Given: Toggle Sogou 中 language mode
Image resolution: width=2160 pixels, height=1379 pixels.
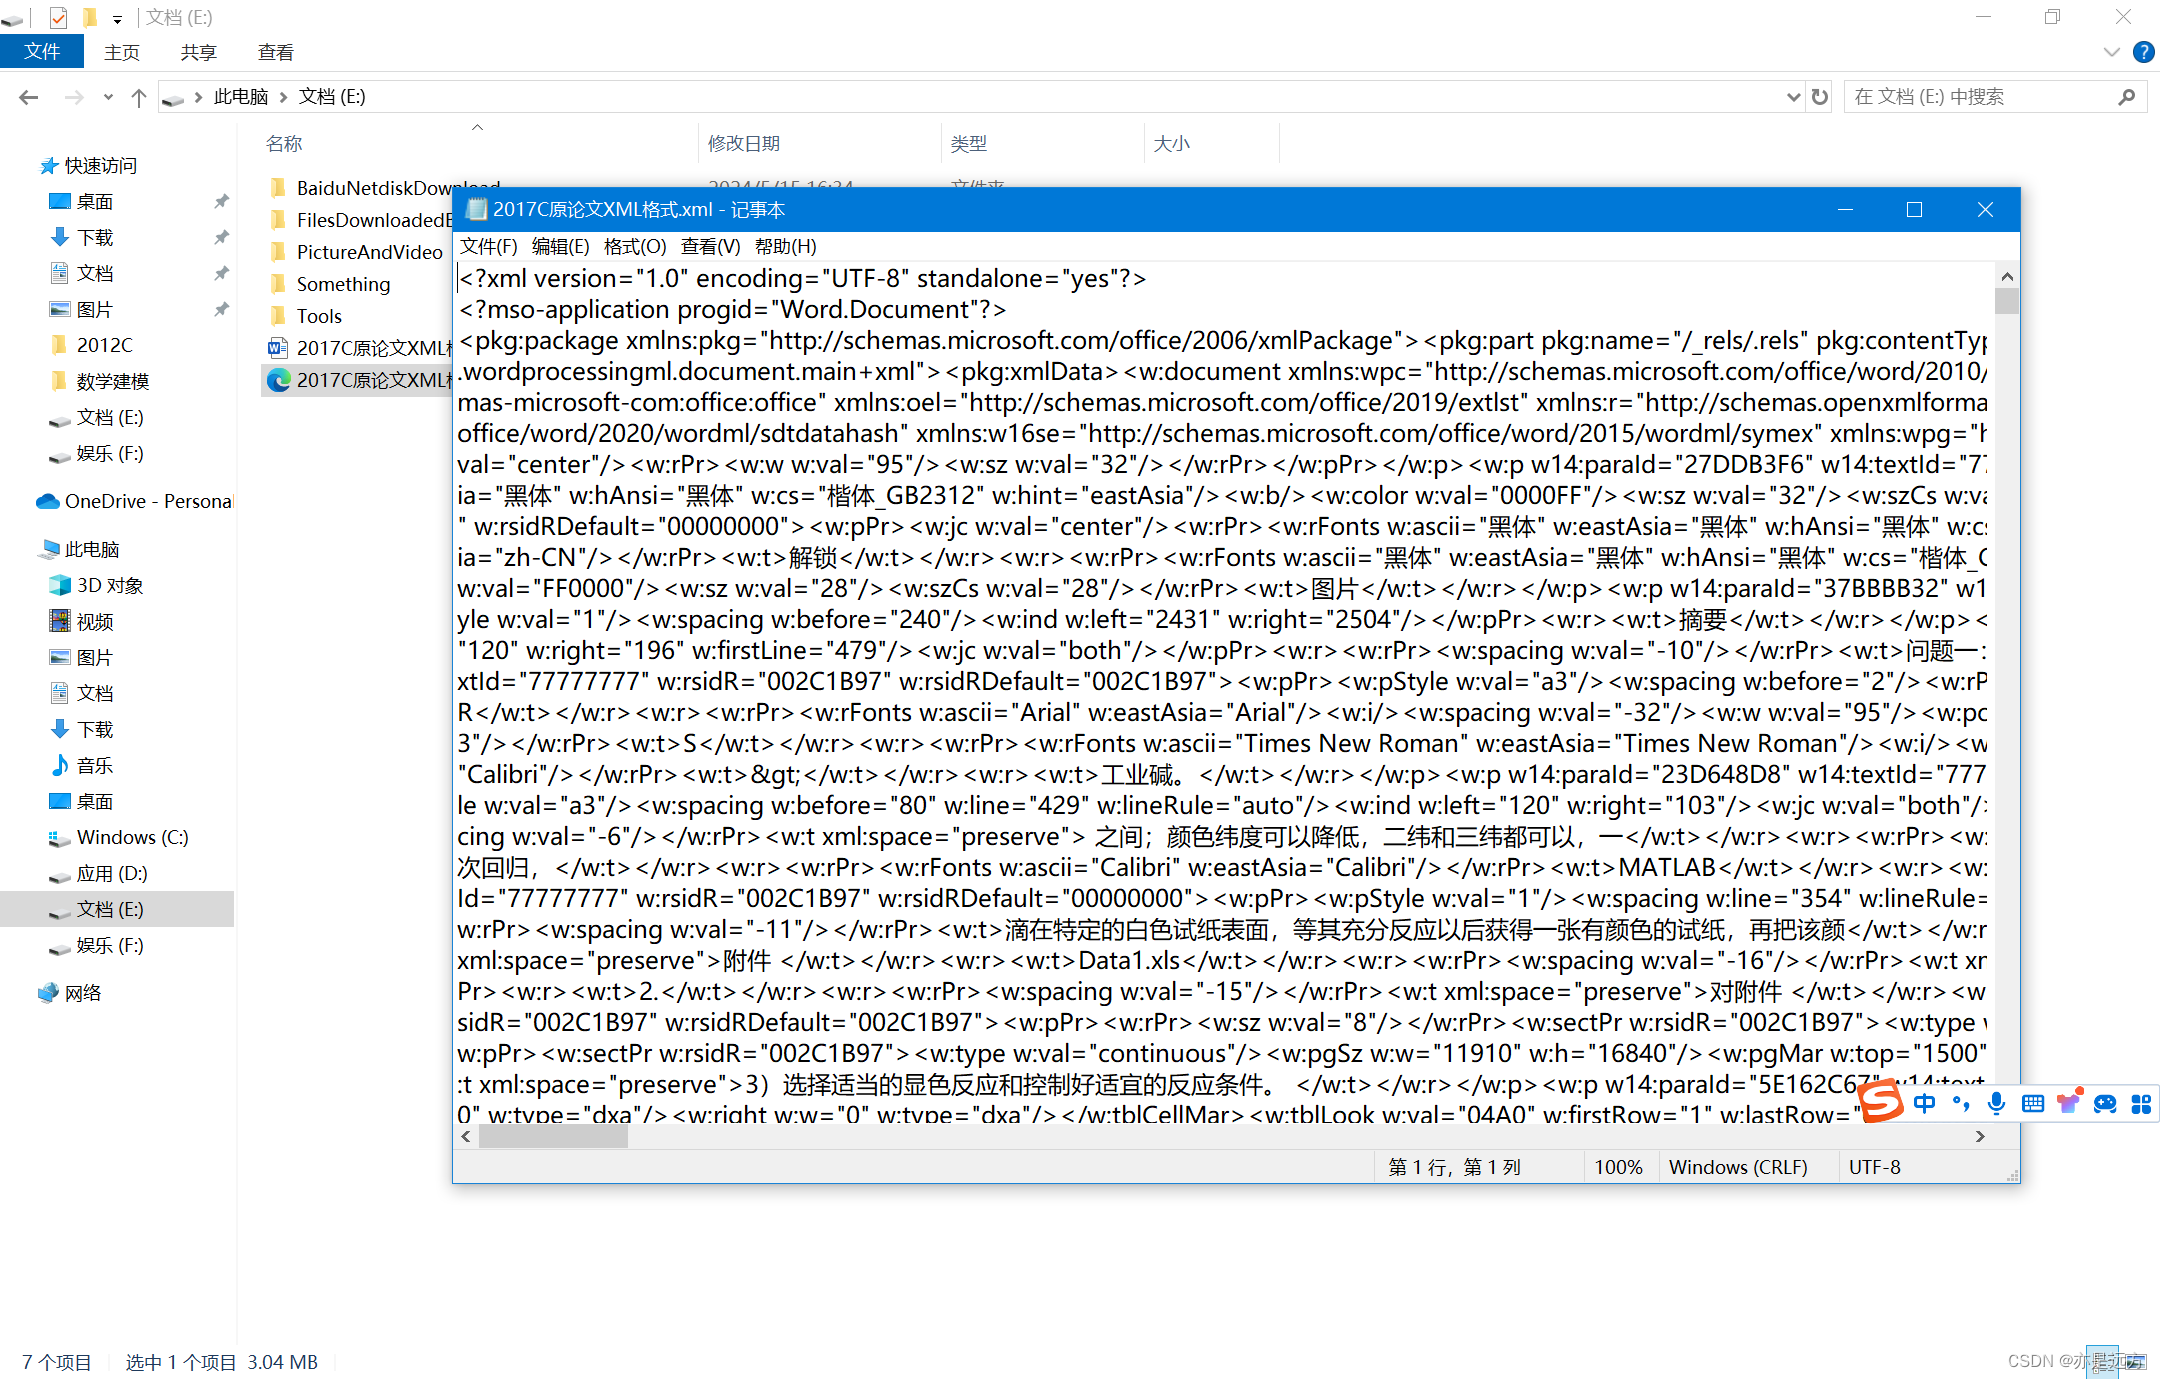Looking at the screenshot, I should (x=1924, y=1103).
